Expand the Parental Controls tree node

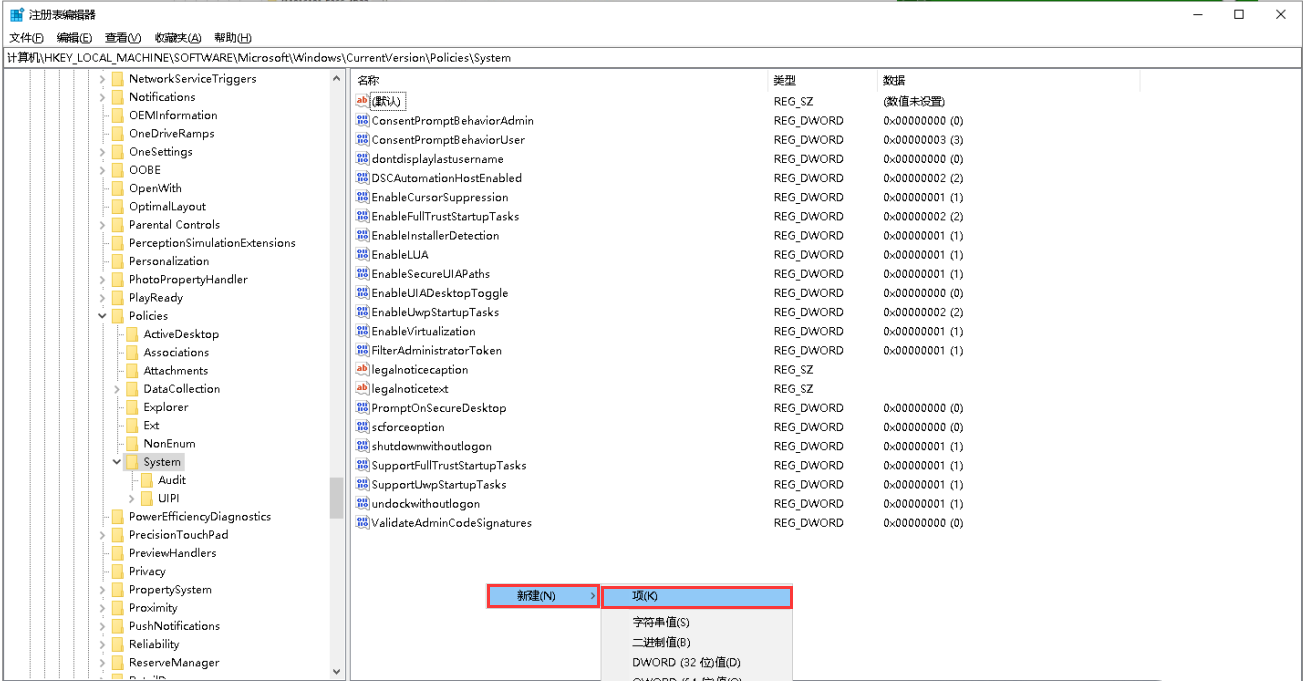tap(102, 225)
